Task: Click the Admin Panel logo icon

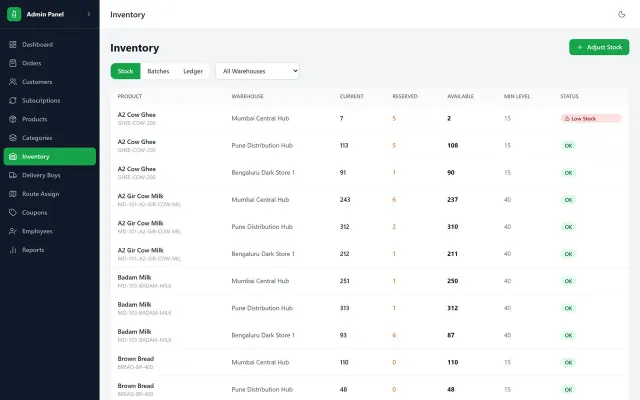Action: (x=14, y=14)
